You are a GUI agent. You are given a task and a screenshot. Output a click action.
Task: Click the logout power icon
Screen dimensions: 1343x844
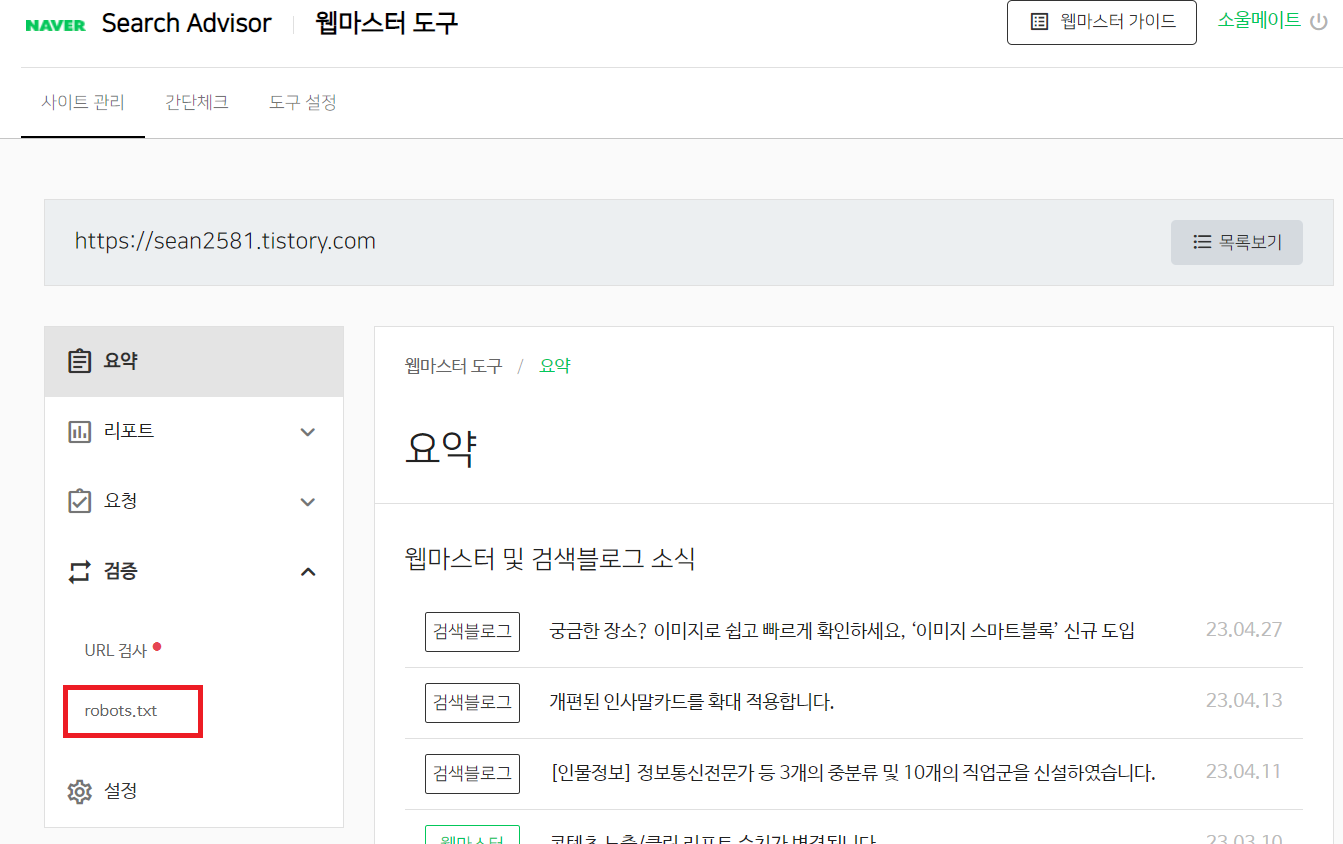(1319, 21)
